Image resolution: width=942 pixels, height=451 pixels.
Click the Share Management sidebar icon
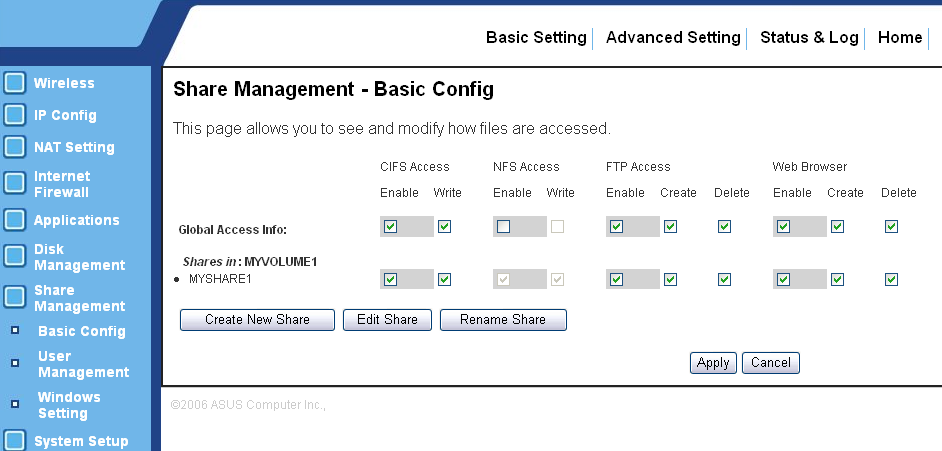pos(14,297)
